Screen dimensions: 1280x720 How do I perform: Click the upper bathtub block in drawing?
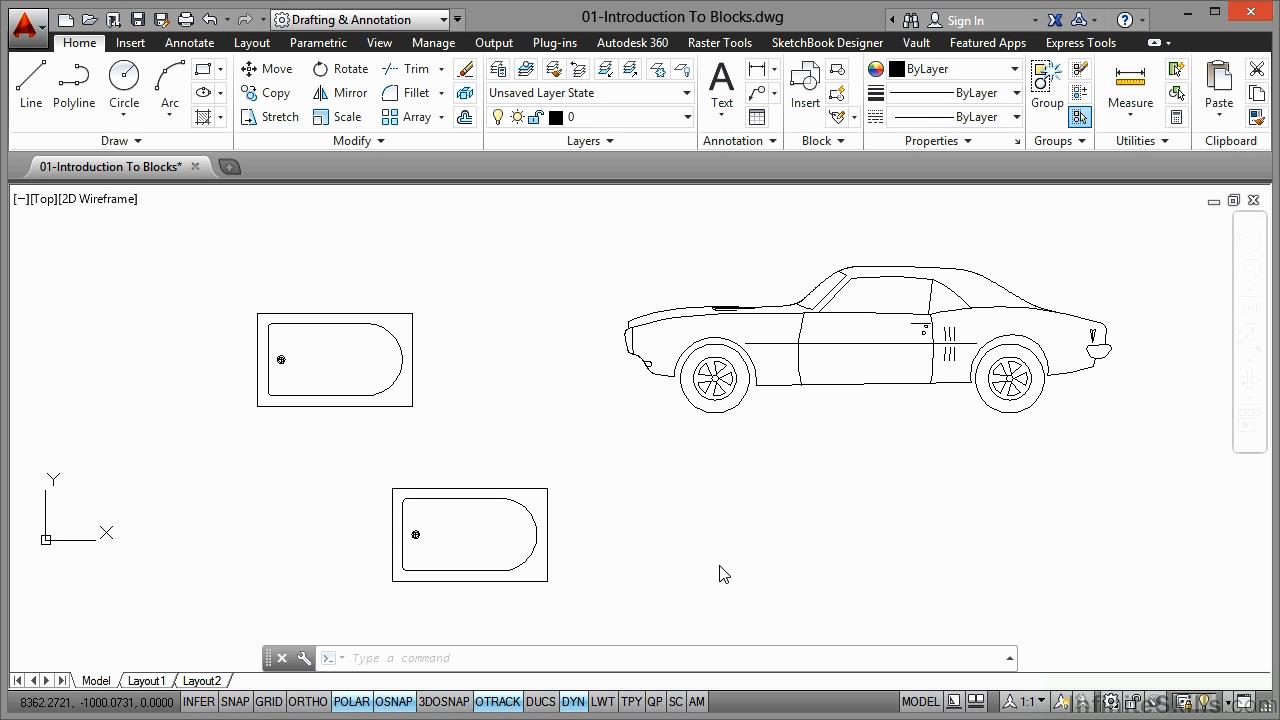click(x=335, y=360)
